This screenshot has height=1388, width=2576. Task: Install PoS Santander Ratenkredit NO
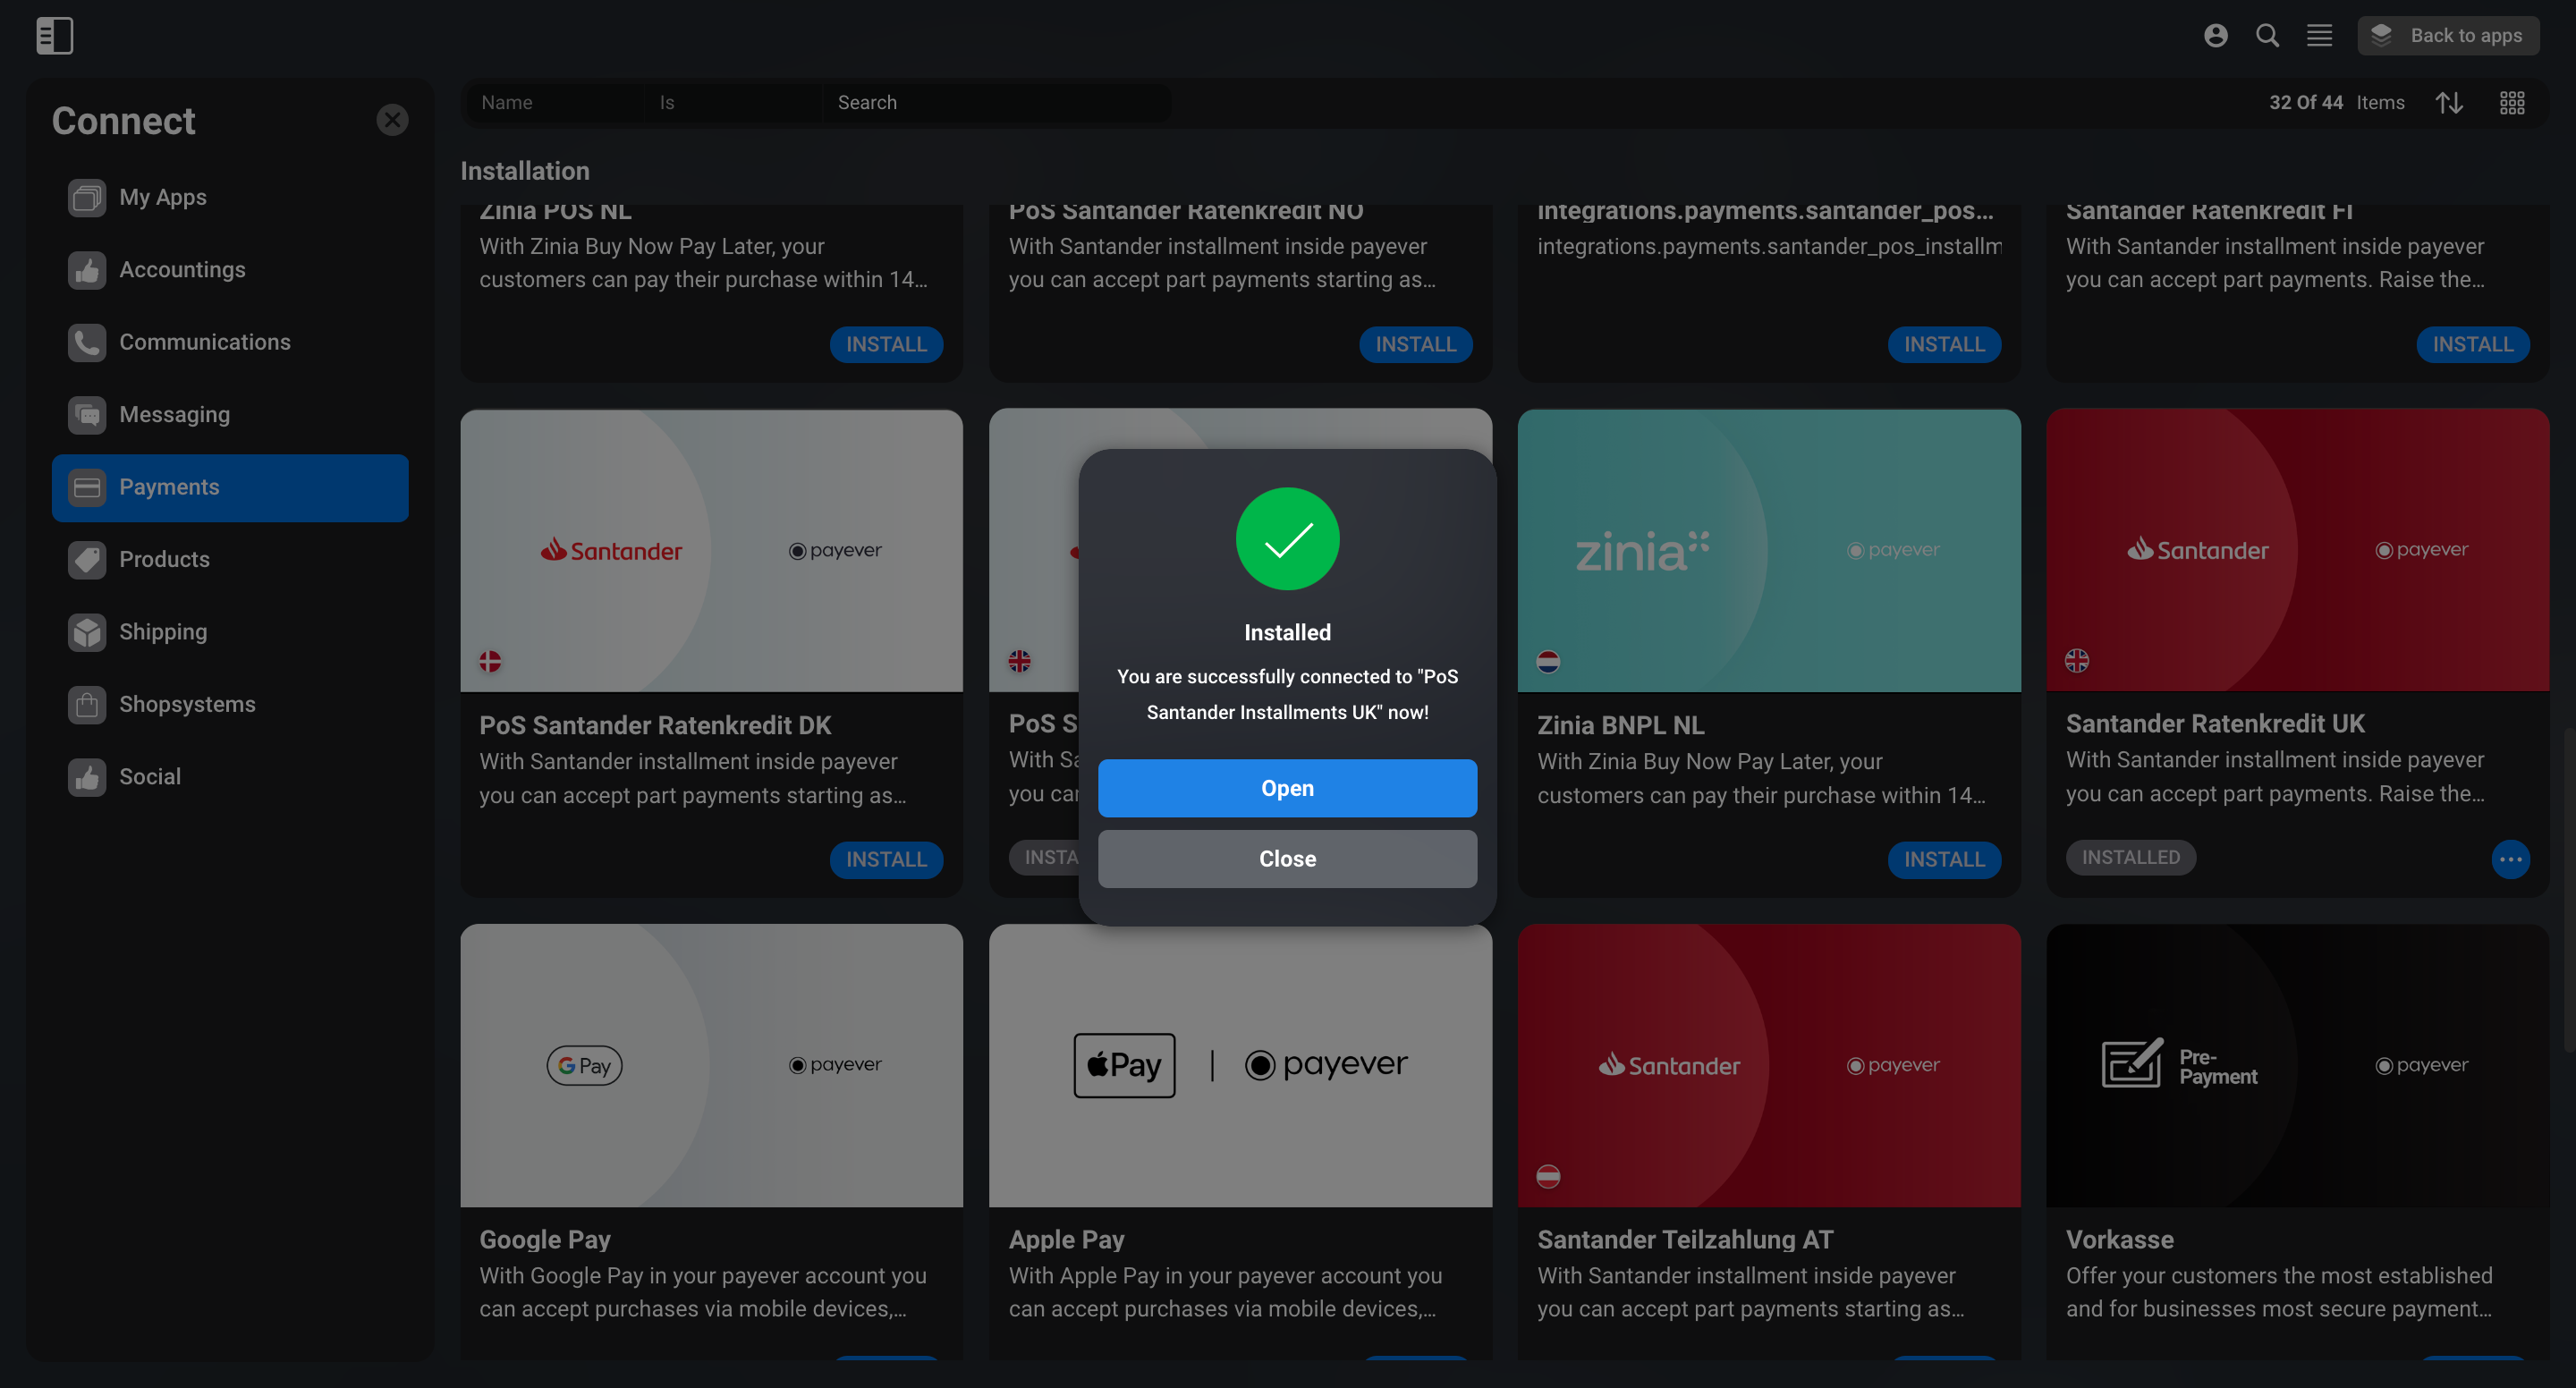[1415, 345]
